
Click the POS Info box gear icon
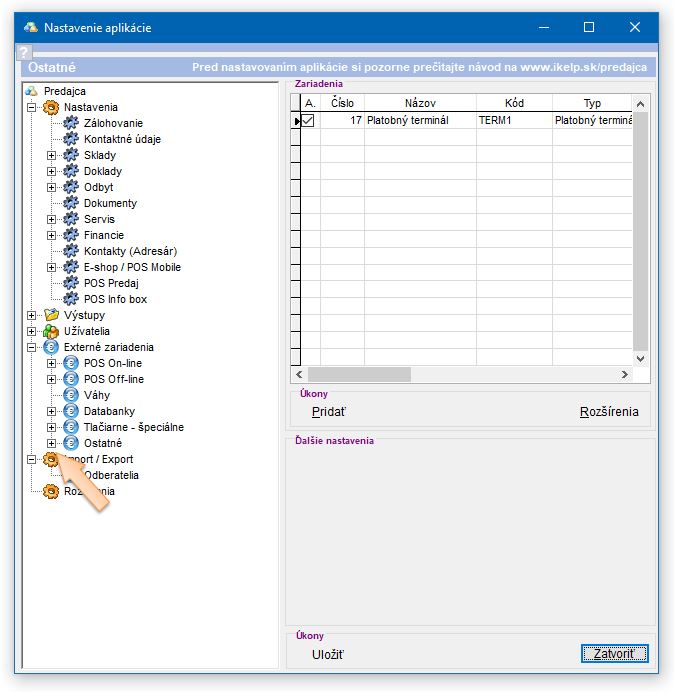coord(71,299)
